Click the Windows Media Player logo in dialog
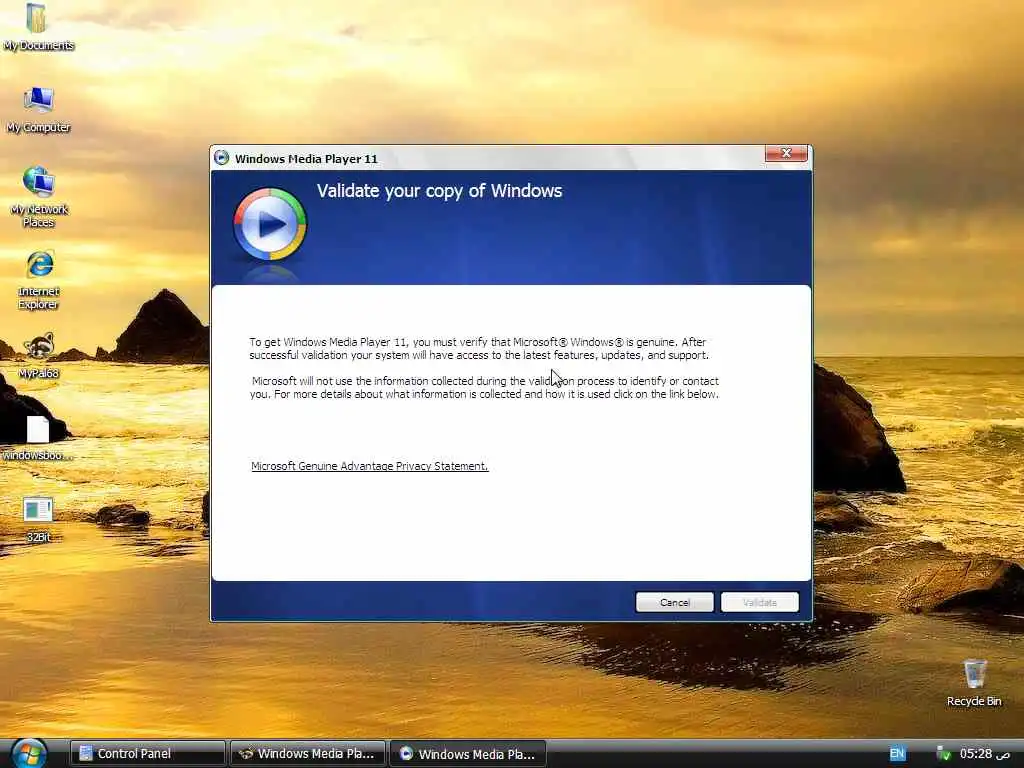The height and width of the screenshot is (768, 1024). click(x=269, y=225)
